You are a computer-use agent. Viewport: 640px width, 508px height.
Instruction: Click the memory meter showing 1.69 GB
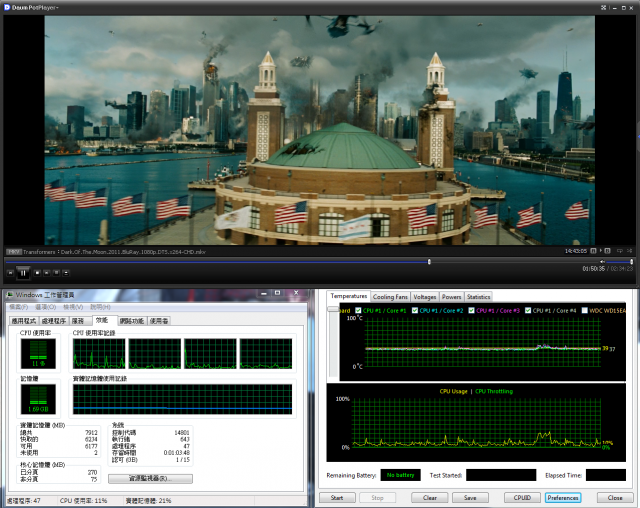(x=38, y=399)
